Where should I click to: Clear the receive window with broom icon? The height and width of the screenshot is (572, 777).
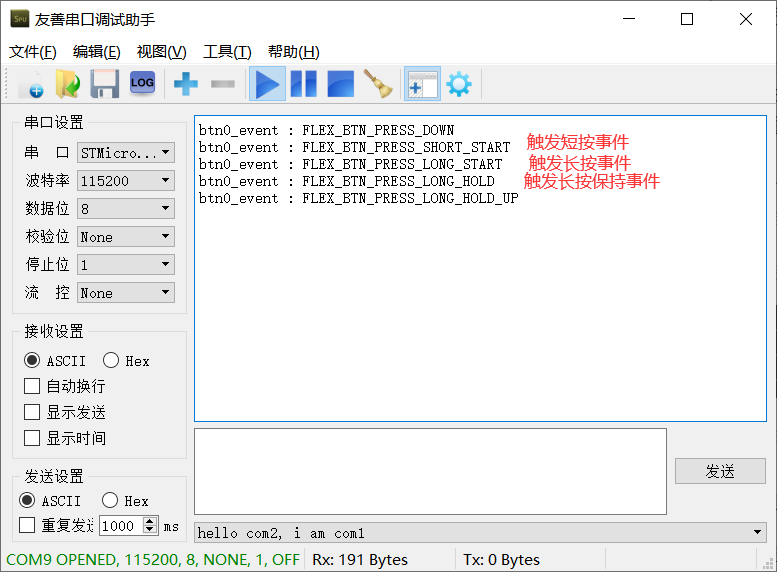[378, 84]
